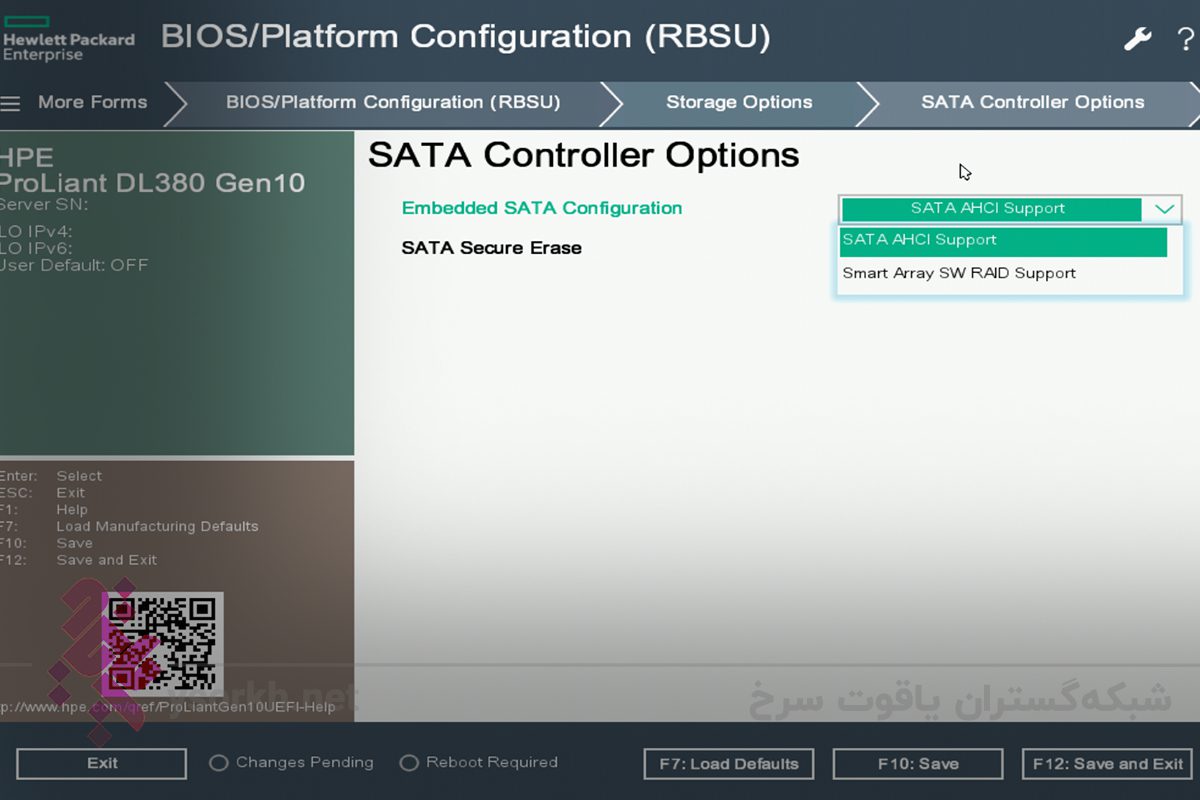
Task: Open help via question mark icon
Action: (x=1185, y=39)
